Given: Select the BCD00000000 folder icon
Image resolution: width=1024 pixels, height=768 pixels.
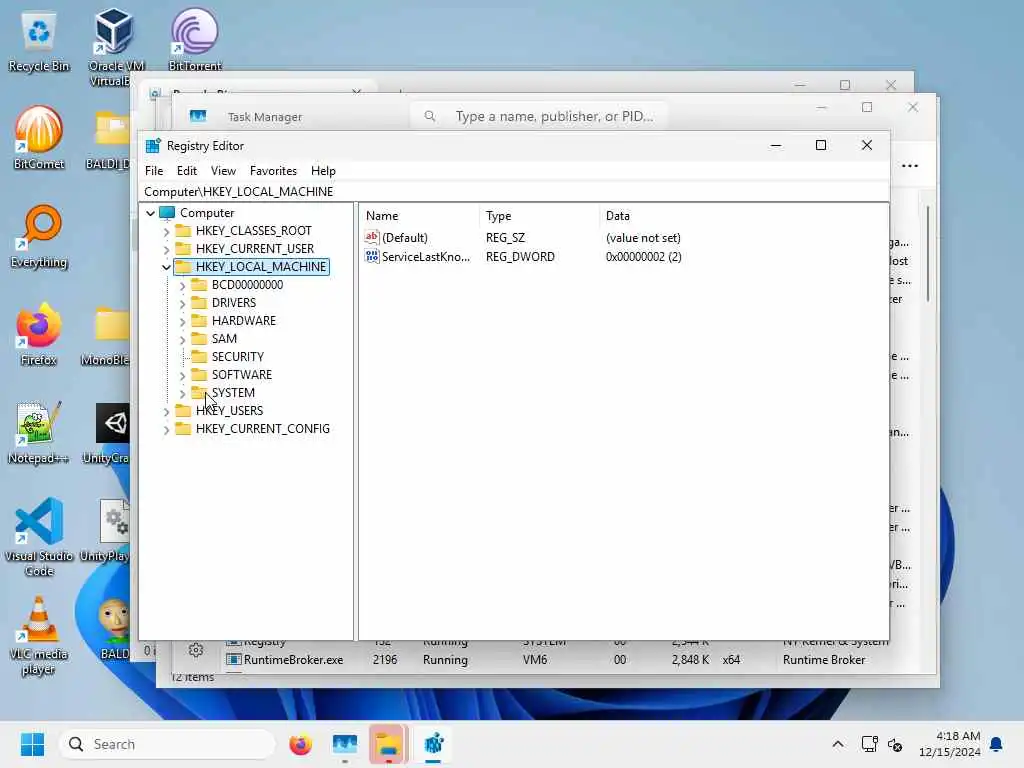Looking at the screenshot, I should [199, 285].
